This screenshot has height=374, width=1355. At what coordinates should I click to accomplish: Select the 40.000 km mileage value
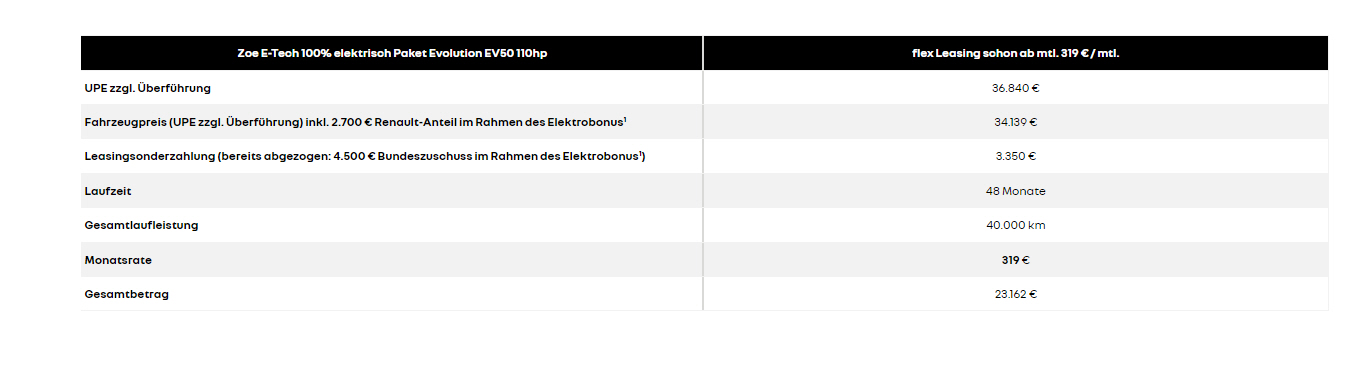click(1015, 225)
